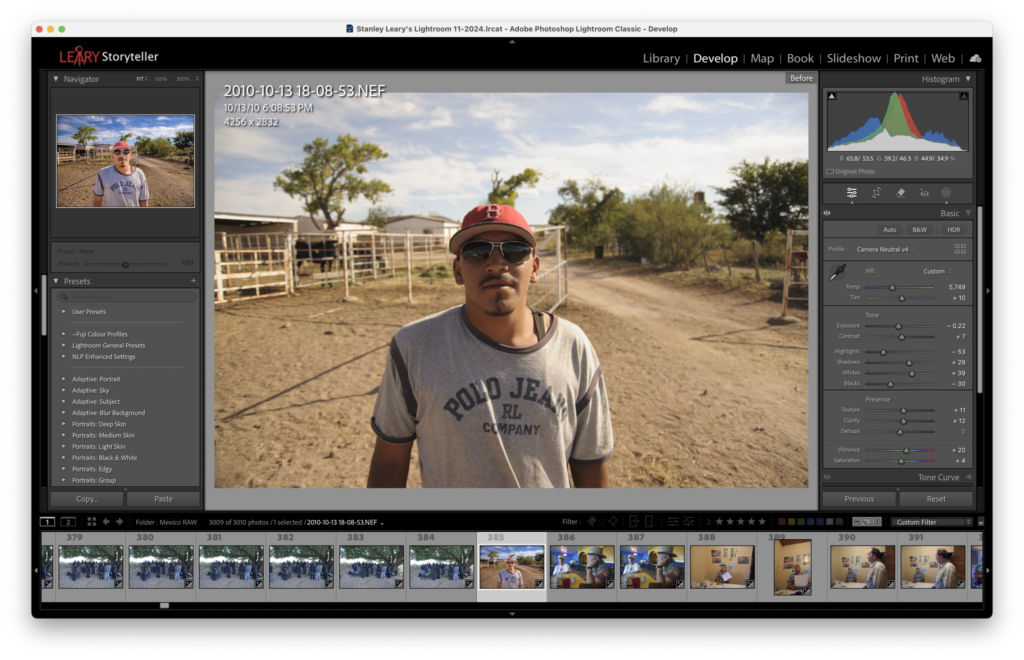Expand Adaptive: Portrait preset group
This screenshot has width=1024, height=660.
pos(63,379)
